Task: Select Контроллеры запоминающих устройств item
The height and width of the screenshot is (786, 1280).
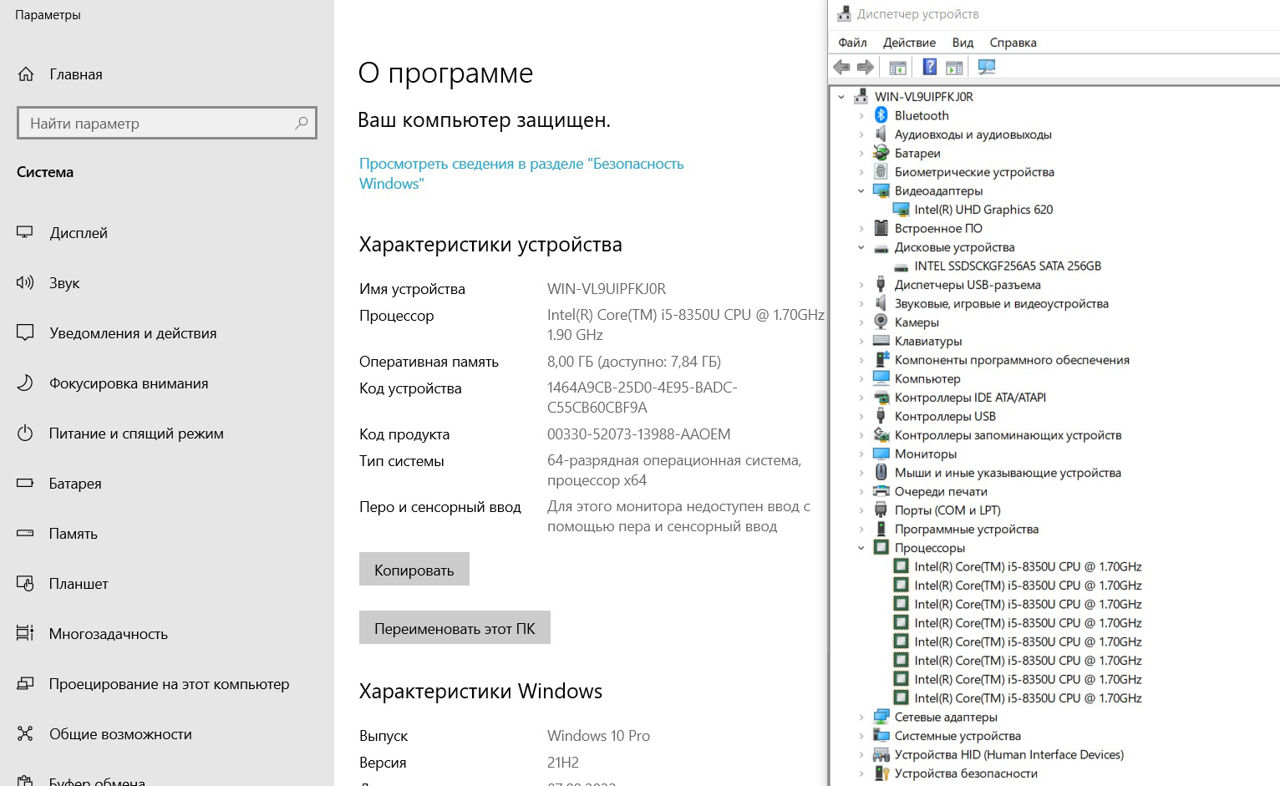Action: click(1008, 435)
